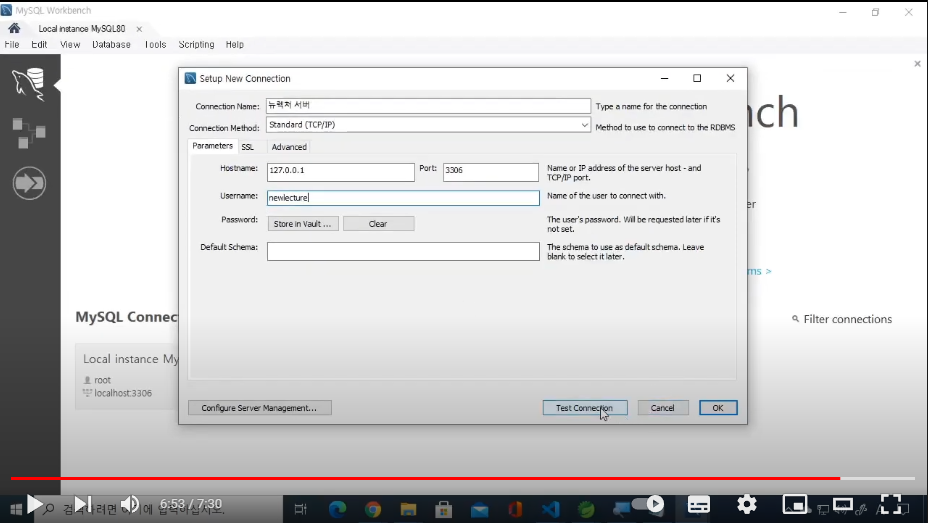
Task: Click the Username field
Action: tap(403, 198)
